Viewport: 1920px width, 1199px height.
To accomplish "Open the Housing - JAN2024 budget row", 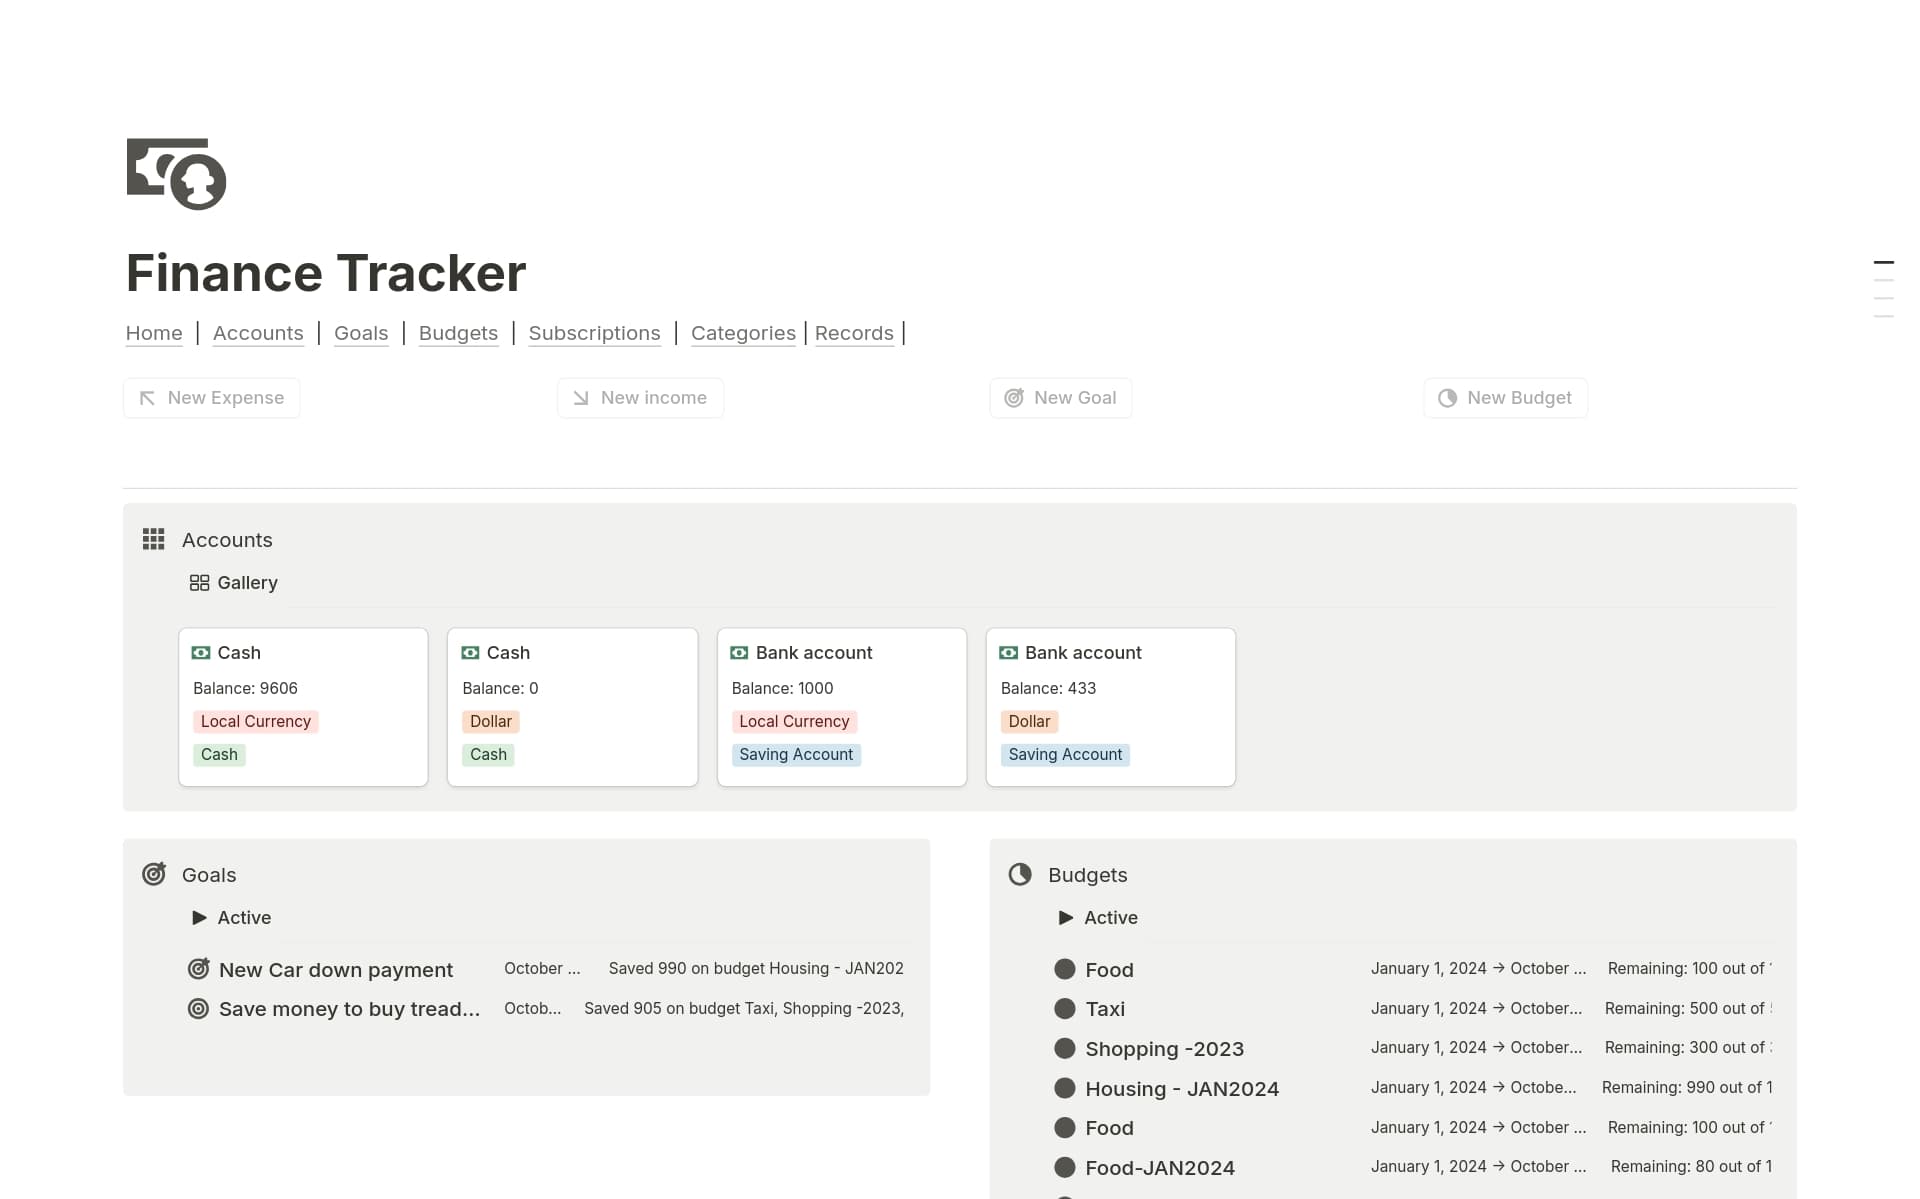I will (x=1412, y=1088).
